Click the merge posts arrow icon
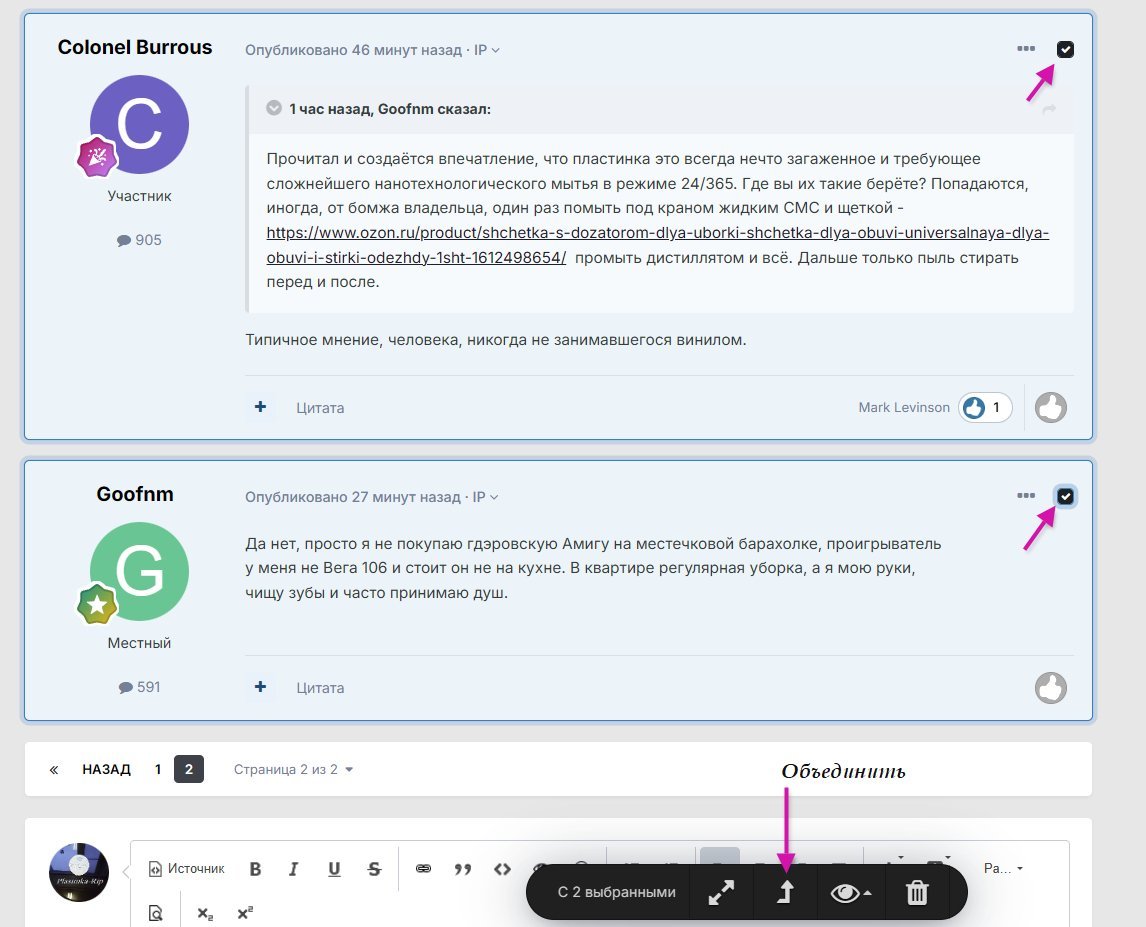1146x927 pixels. click(x=784, y=893)
